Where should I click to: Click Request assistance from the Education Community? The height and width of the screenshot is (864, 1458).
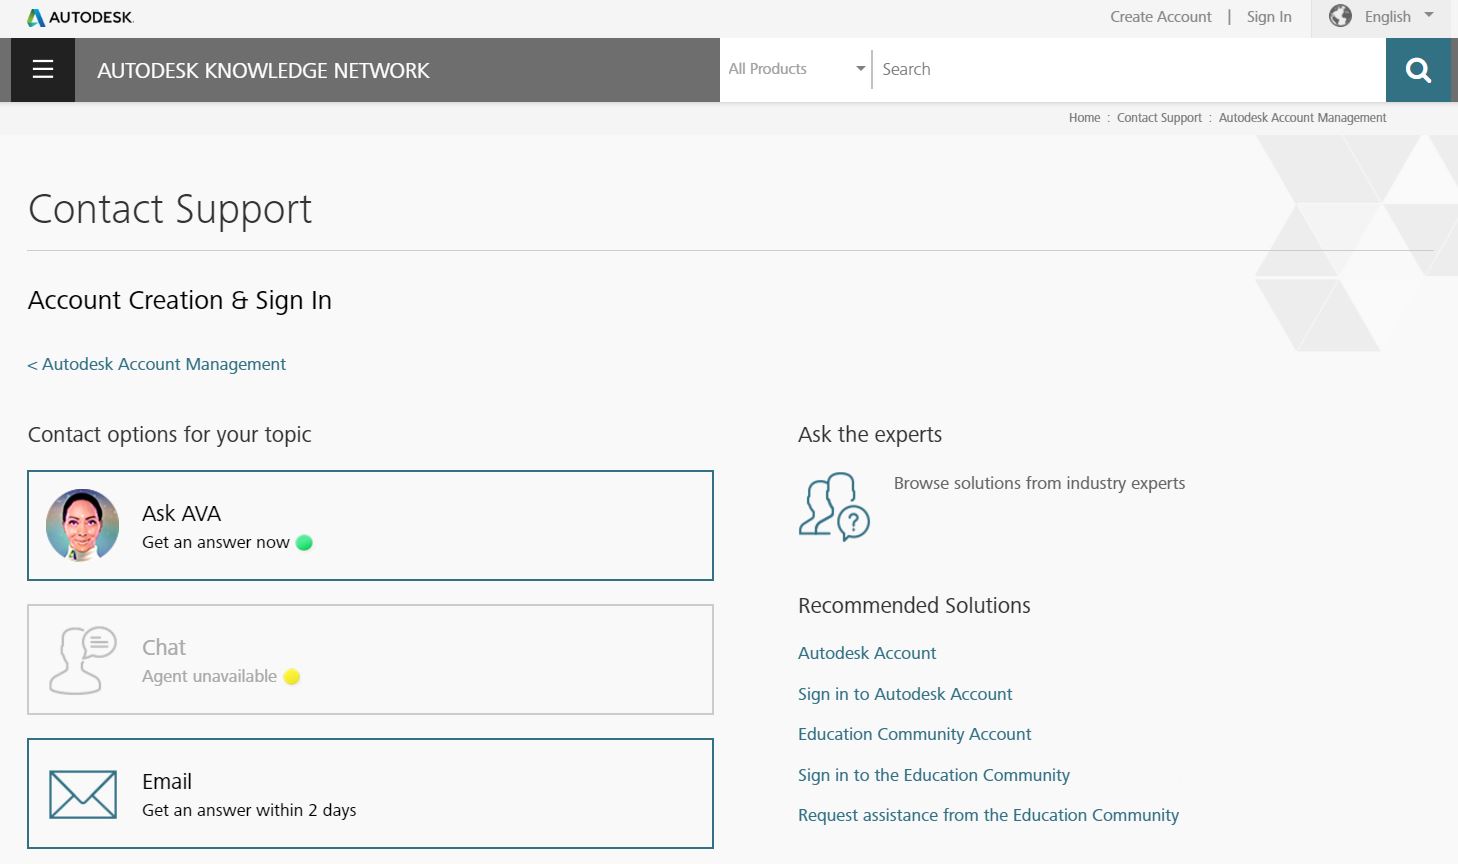tap(988, 815)
